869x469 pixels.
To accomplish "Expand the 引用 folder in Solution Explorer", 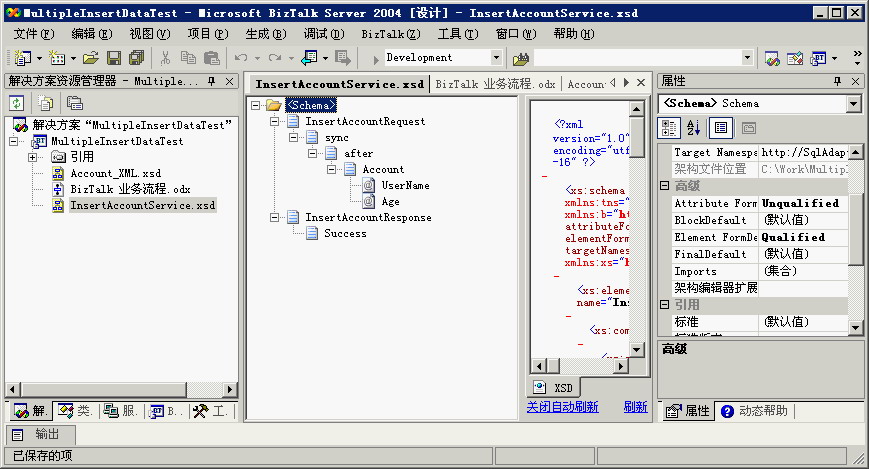I will coord(33,157).
